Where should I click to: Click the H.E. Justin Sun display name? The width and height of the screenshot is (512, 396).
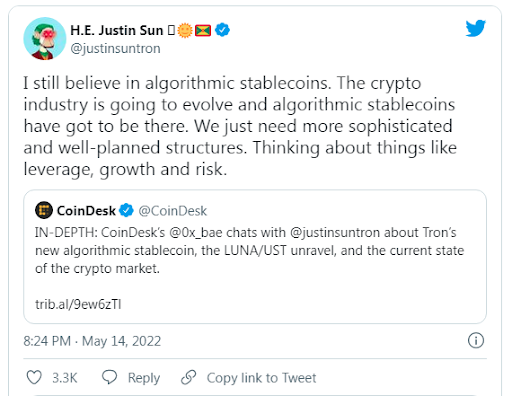point(117,30)
